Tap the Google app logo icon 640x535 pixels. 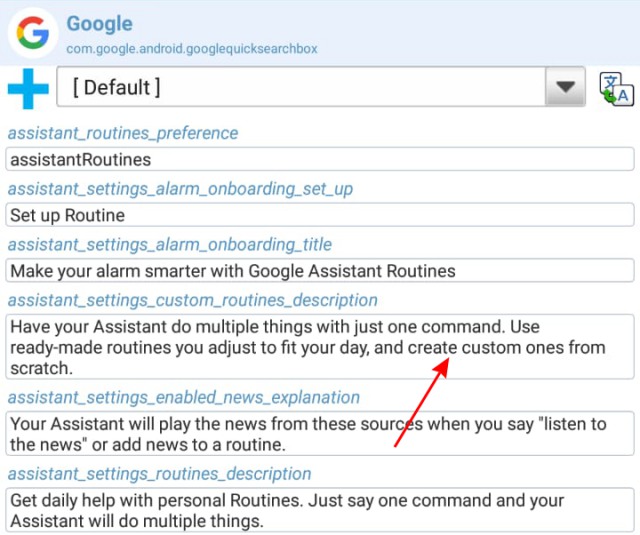point(33,33)
